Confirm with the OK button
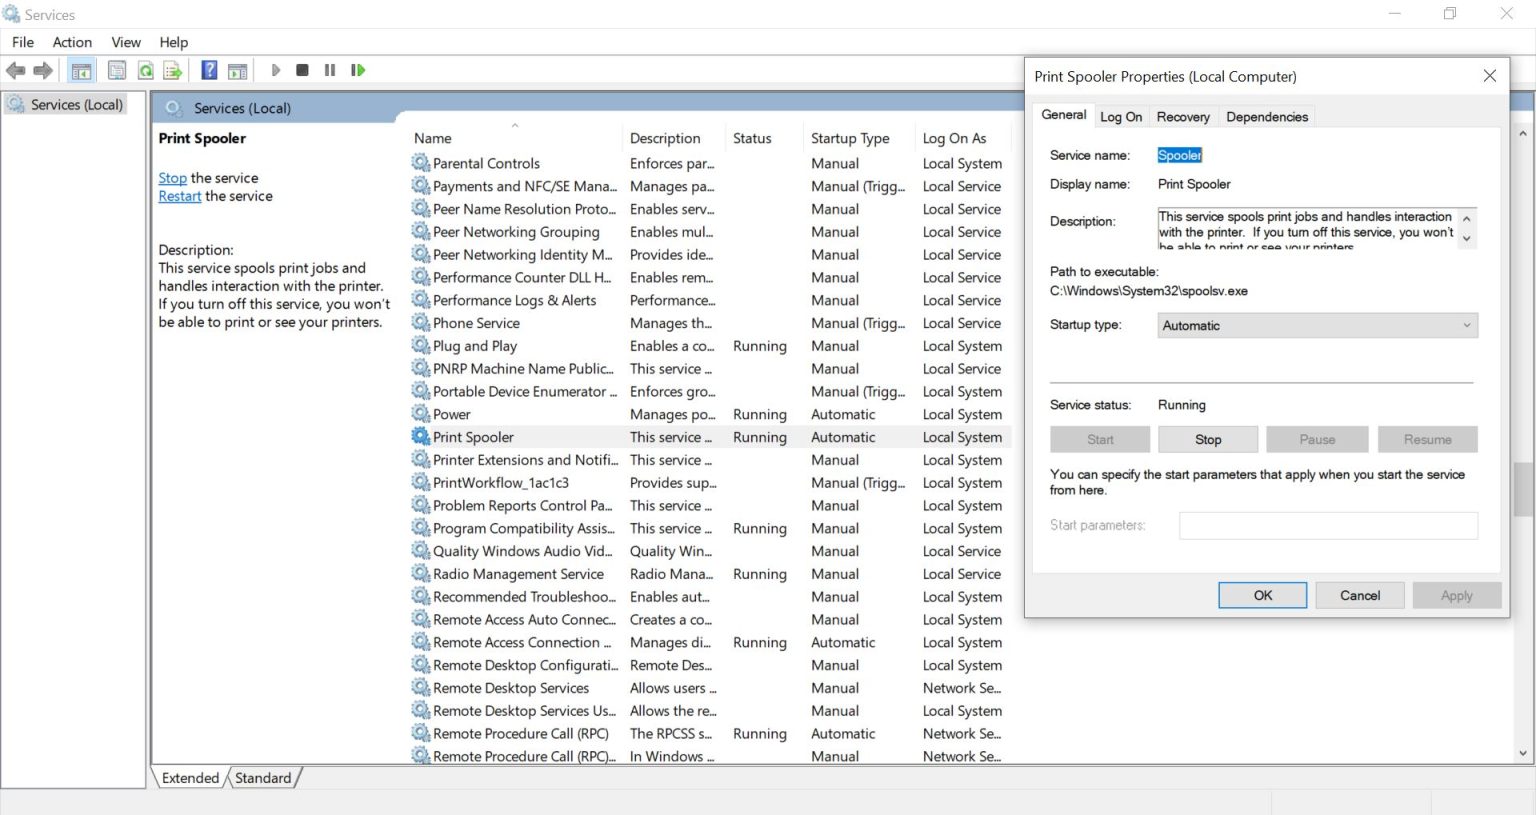1536x815 pixels. (1263, 595)
